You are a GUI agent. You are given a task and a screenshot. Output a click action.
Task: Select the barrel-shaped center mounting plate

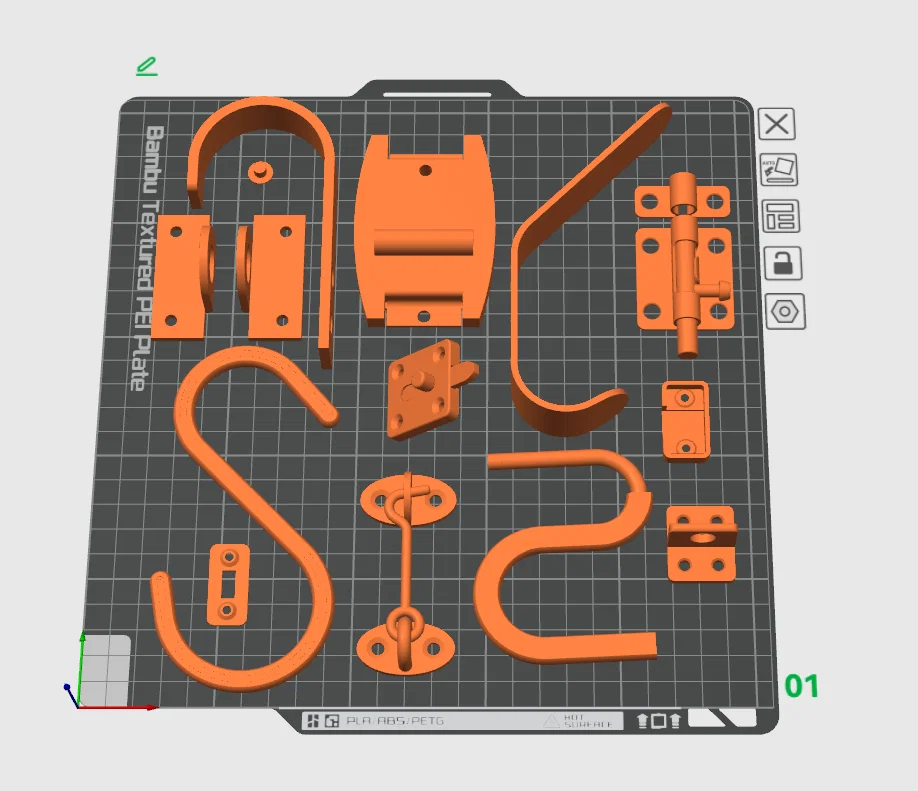424,231
